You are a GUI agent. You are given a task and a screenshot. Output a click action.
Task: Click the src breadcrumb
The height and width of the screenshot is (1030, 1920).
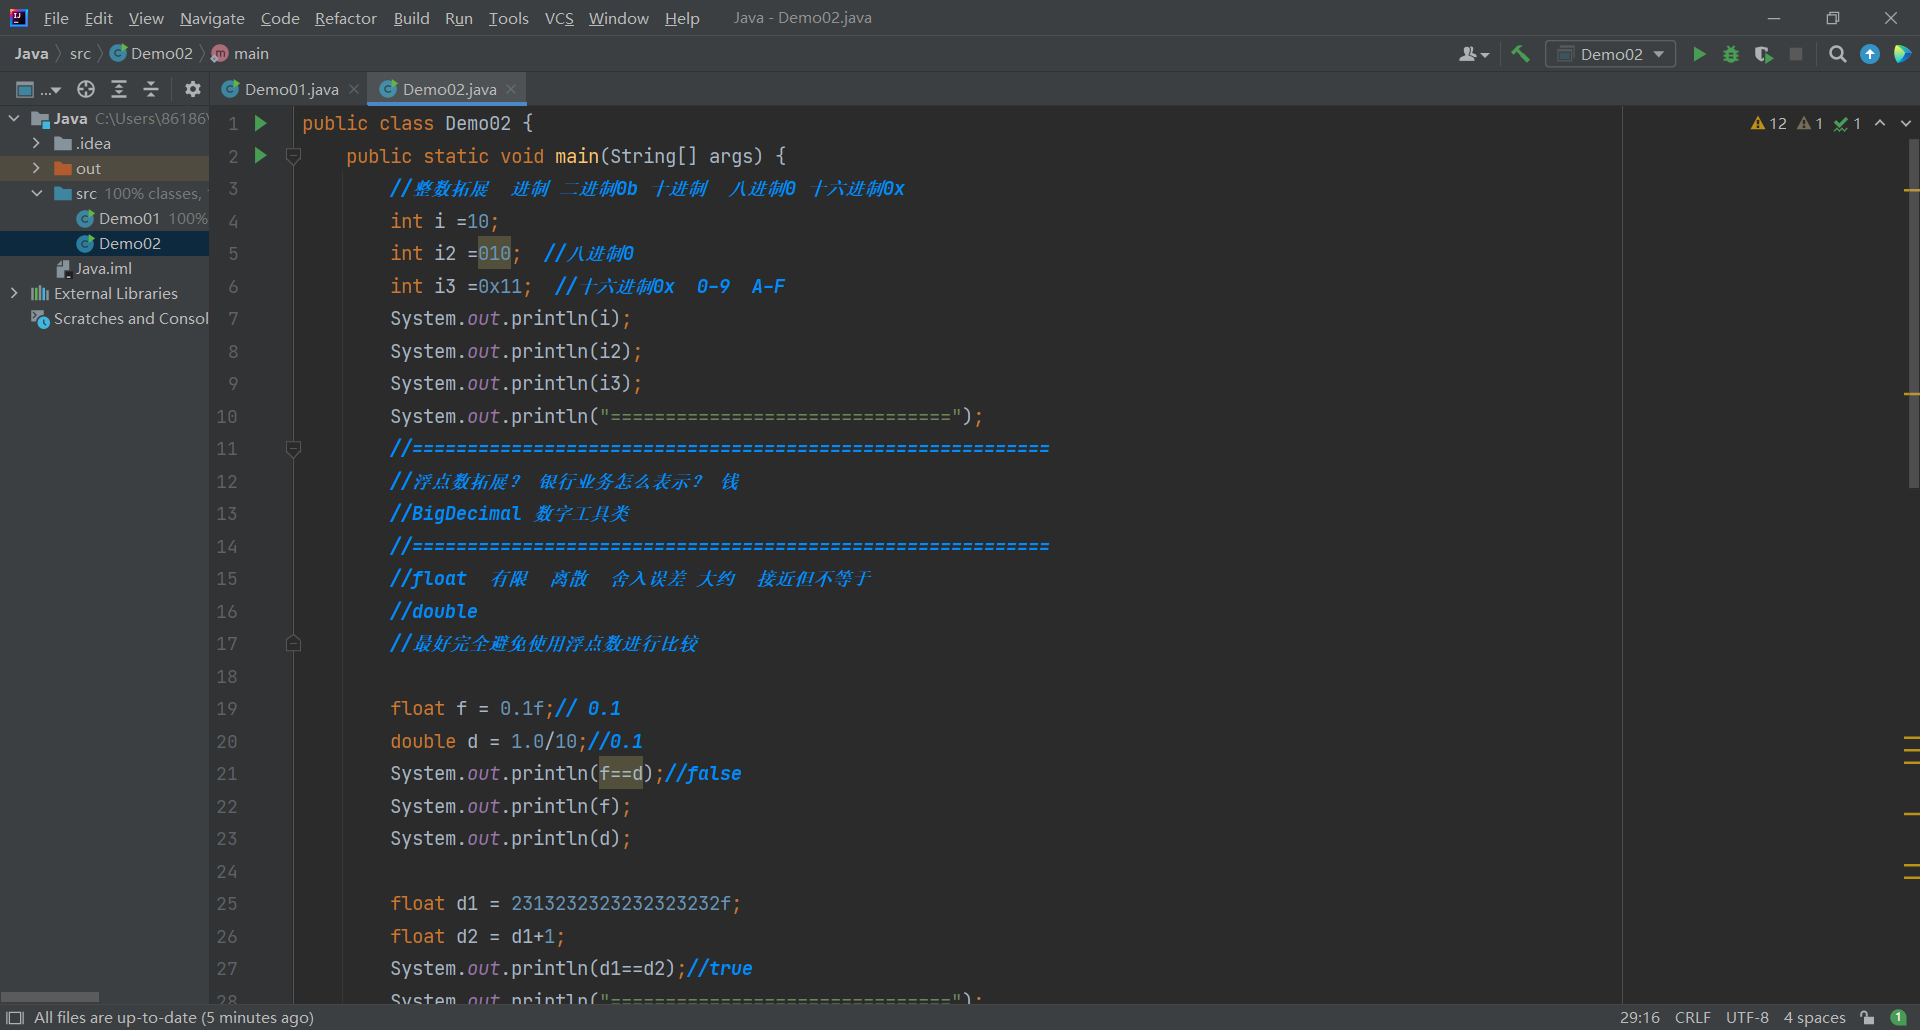pos(80,54)
